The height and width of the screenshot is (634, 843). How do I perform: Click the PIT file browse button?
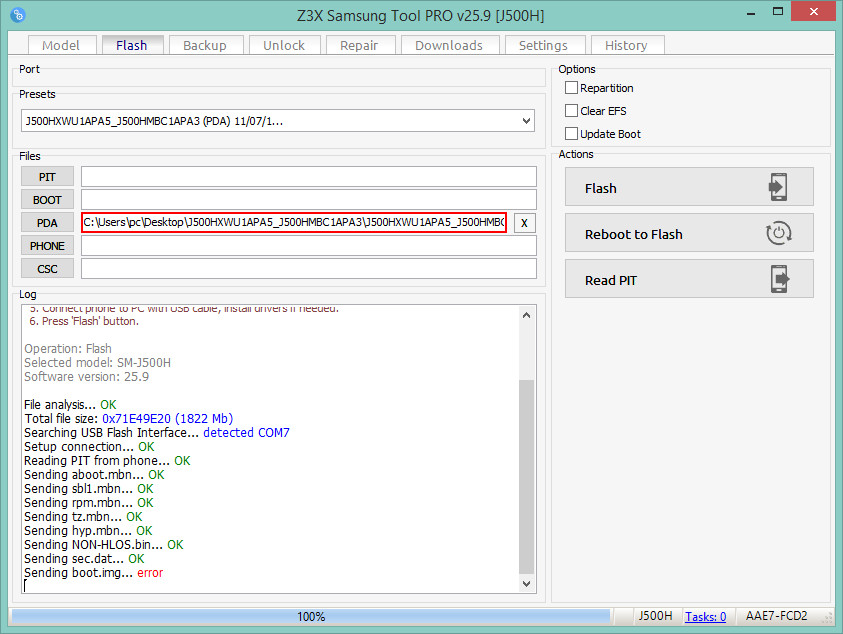click(47, 177)
